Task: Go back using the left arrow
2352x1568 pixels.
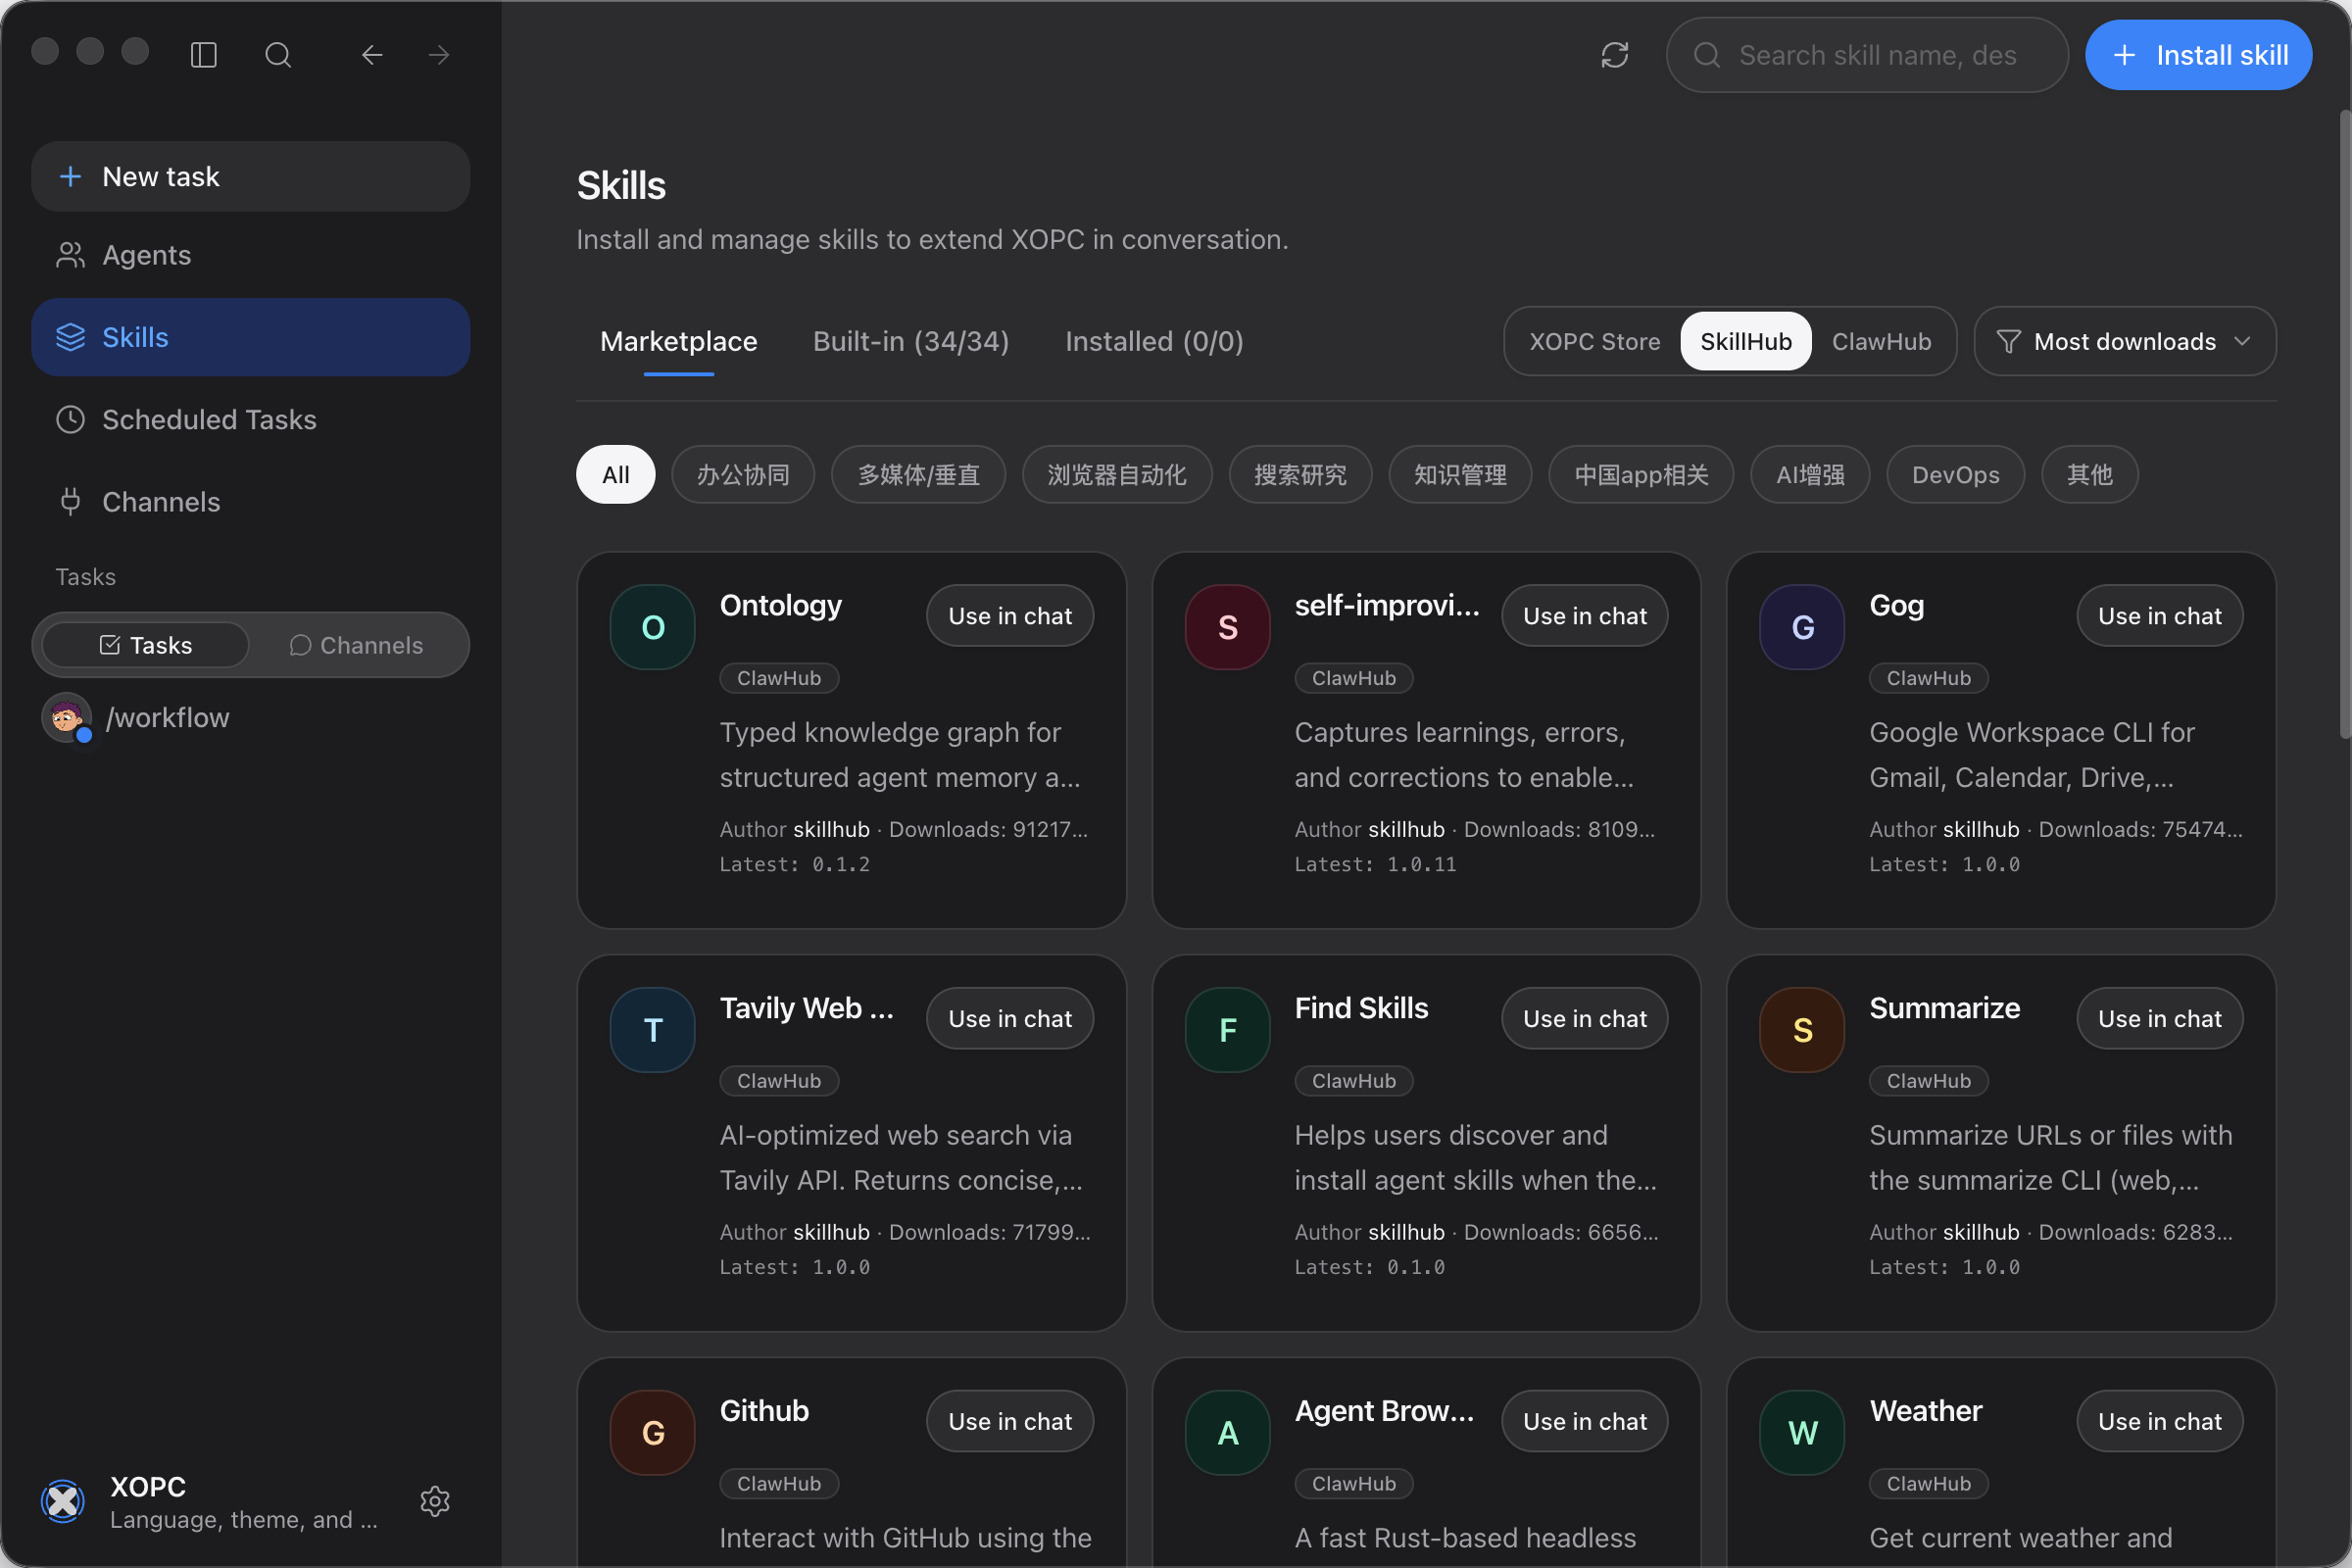Action: [372, 55]
